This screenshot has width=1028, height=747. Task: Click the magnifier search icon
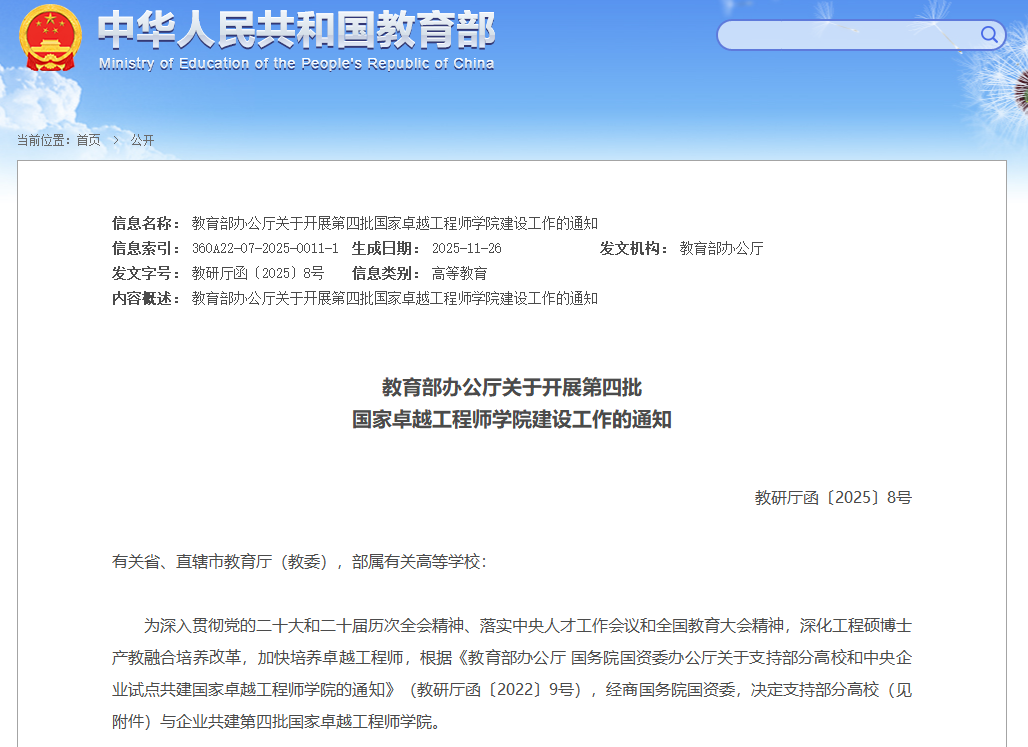click(x=989, y=36)
